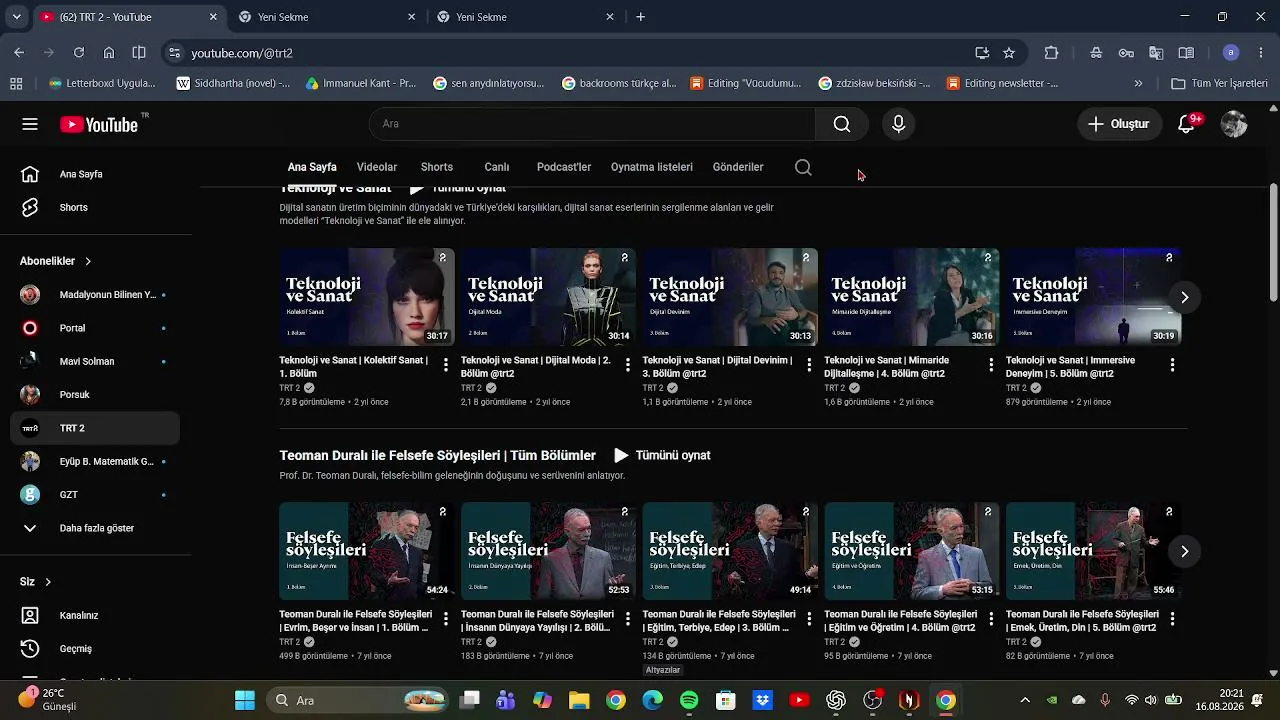The height and width of the screenshot is (720, 1280).
Task: Show hidden system tray icons
Action: point(1024,700)
